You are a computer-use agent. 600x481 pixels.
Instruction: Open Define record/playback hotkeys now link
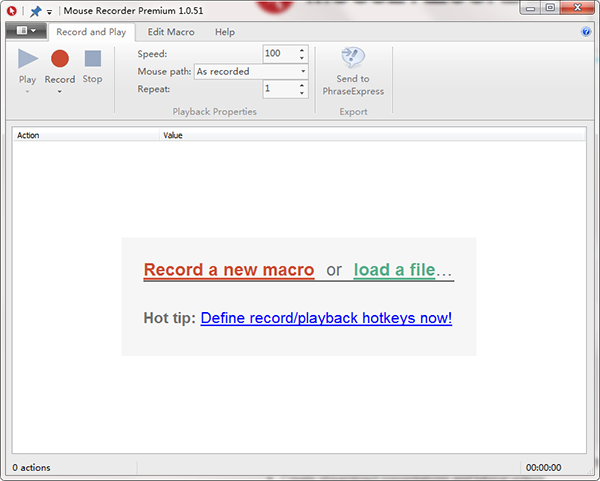coord(326,318)
